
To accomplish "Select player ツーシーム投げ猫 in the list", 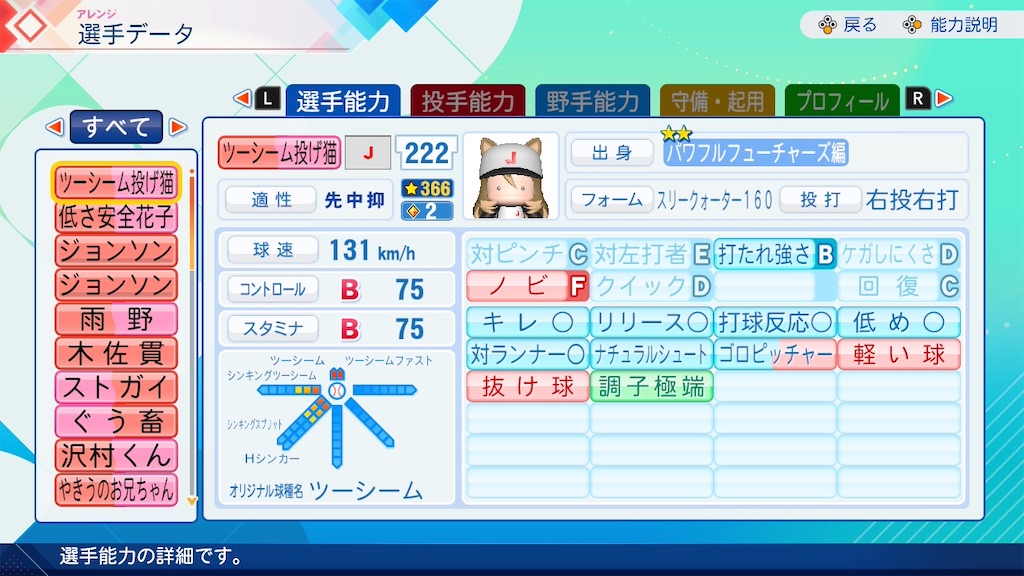I will click(116, 183).
